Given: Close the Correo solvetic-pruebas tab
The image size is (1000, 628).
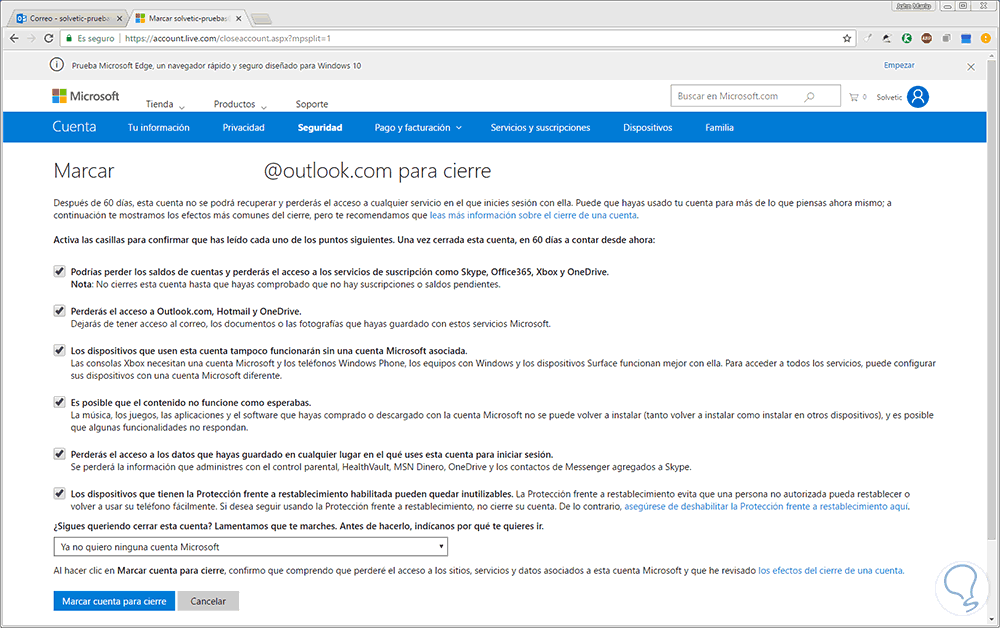Looking at the screenshot, I should (119, 18).
